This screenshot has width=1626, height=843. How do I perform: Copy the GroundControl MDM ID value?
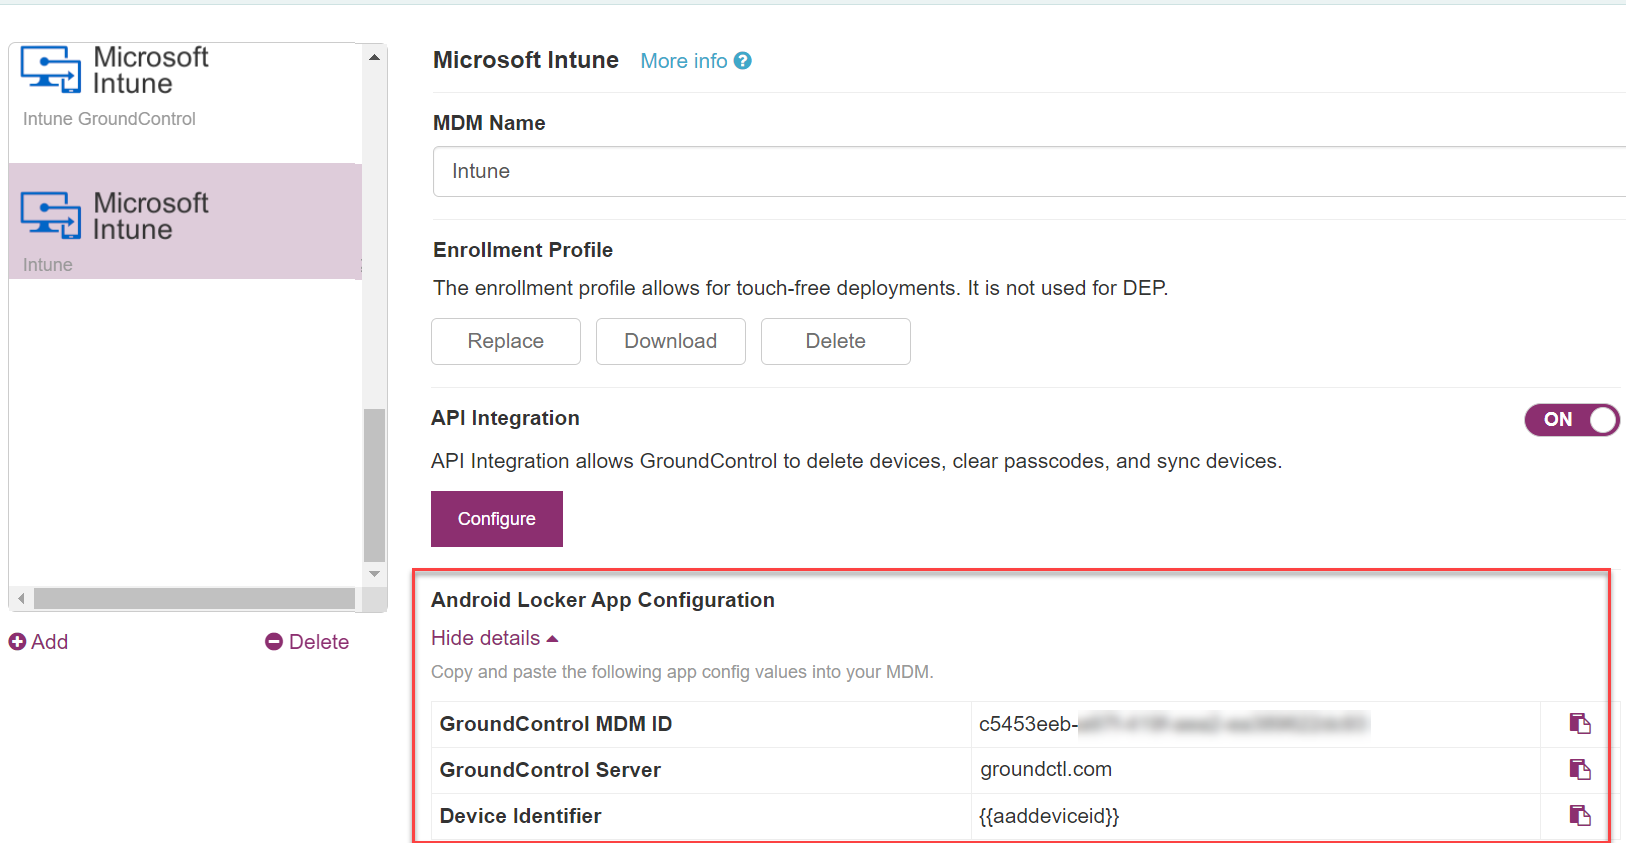click(x=1580, y=724)
